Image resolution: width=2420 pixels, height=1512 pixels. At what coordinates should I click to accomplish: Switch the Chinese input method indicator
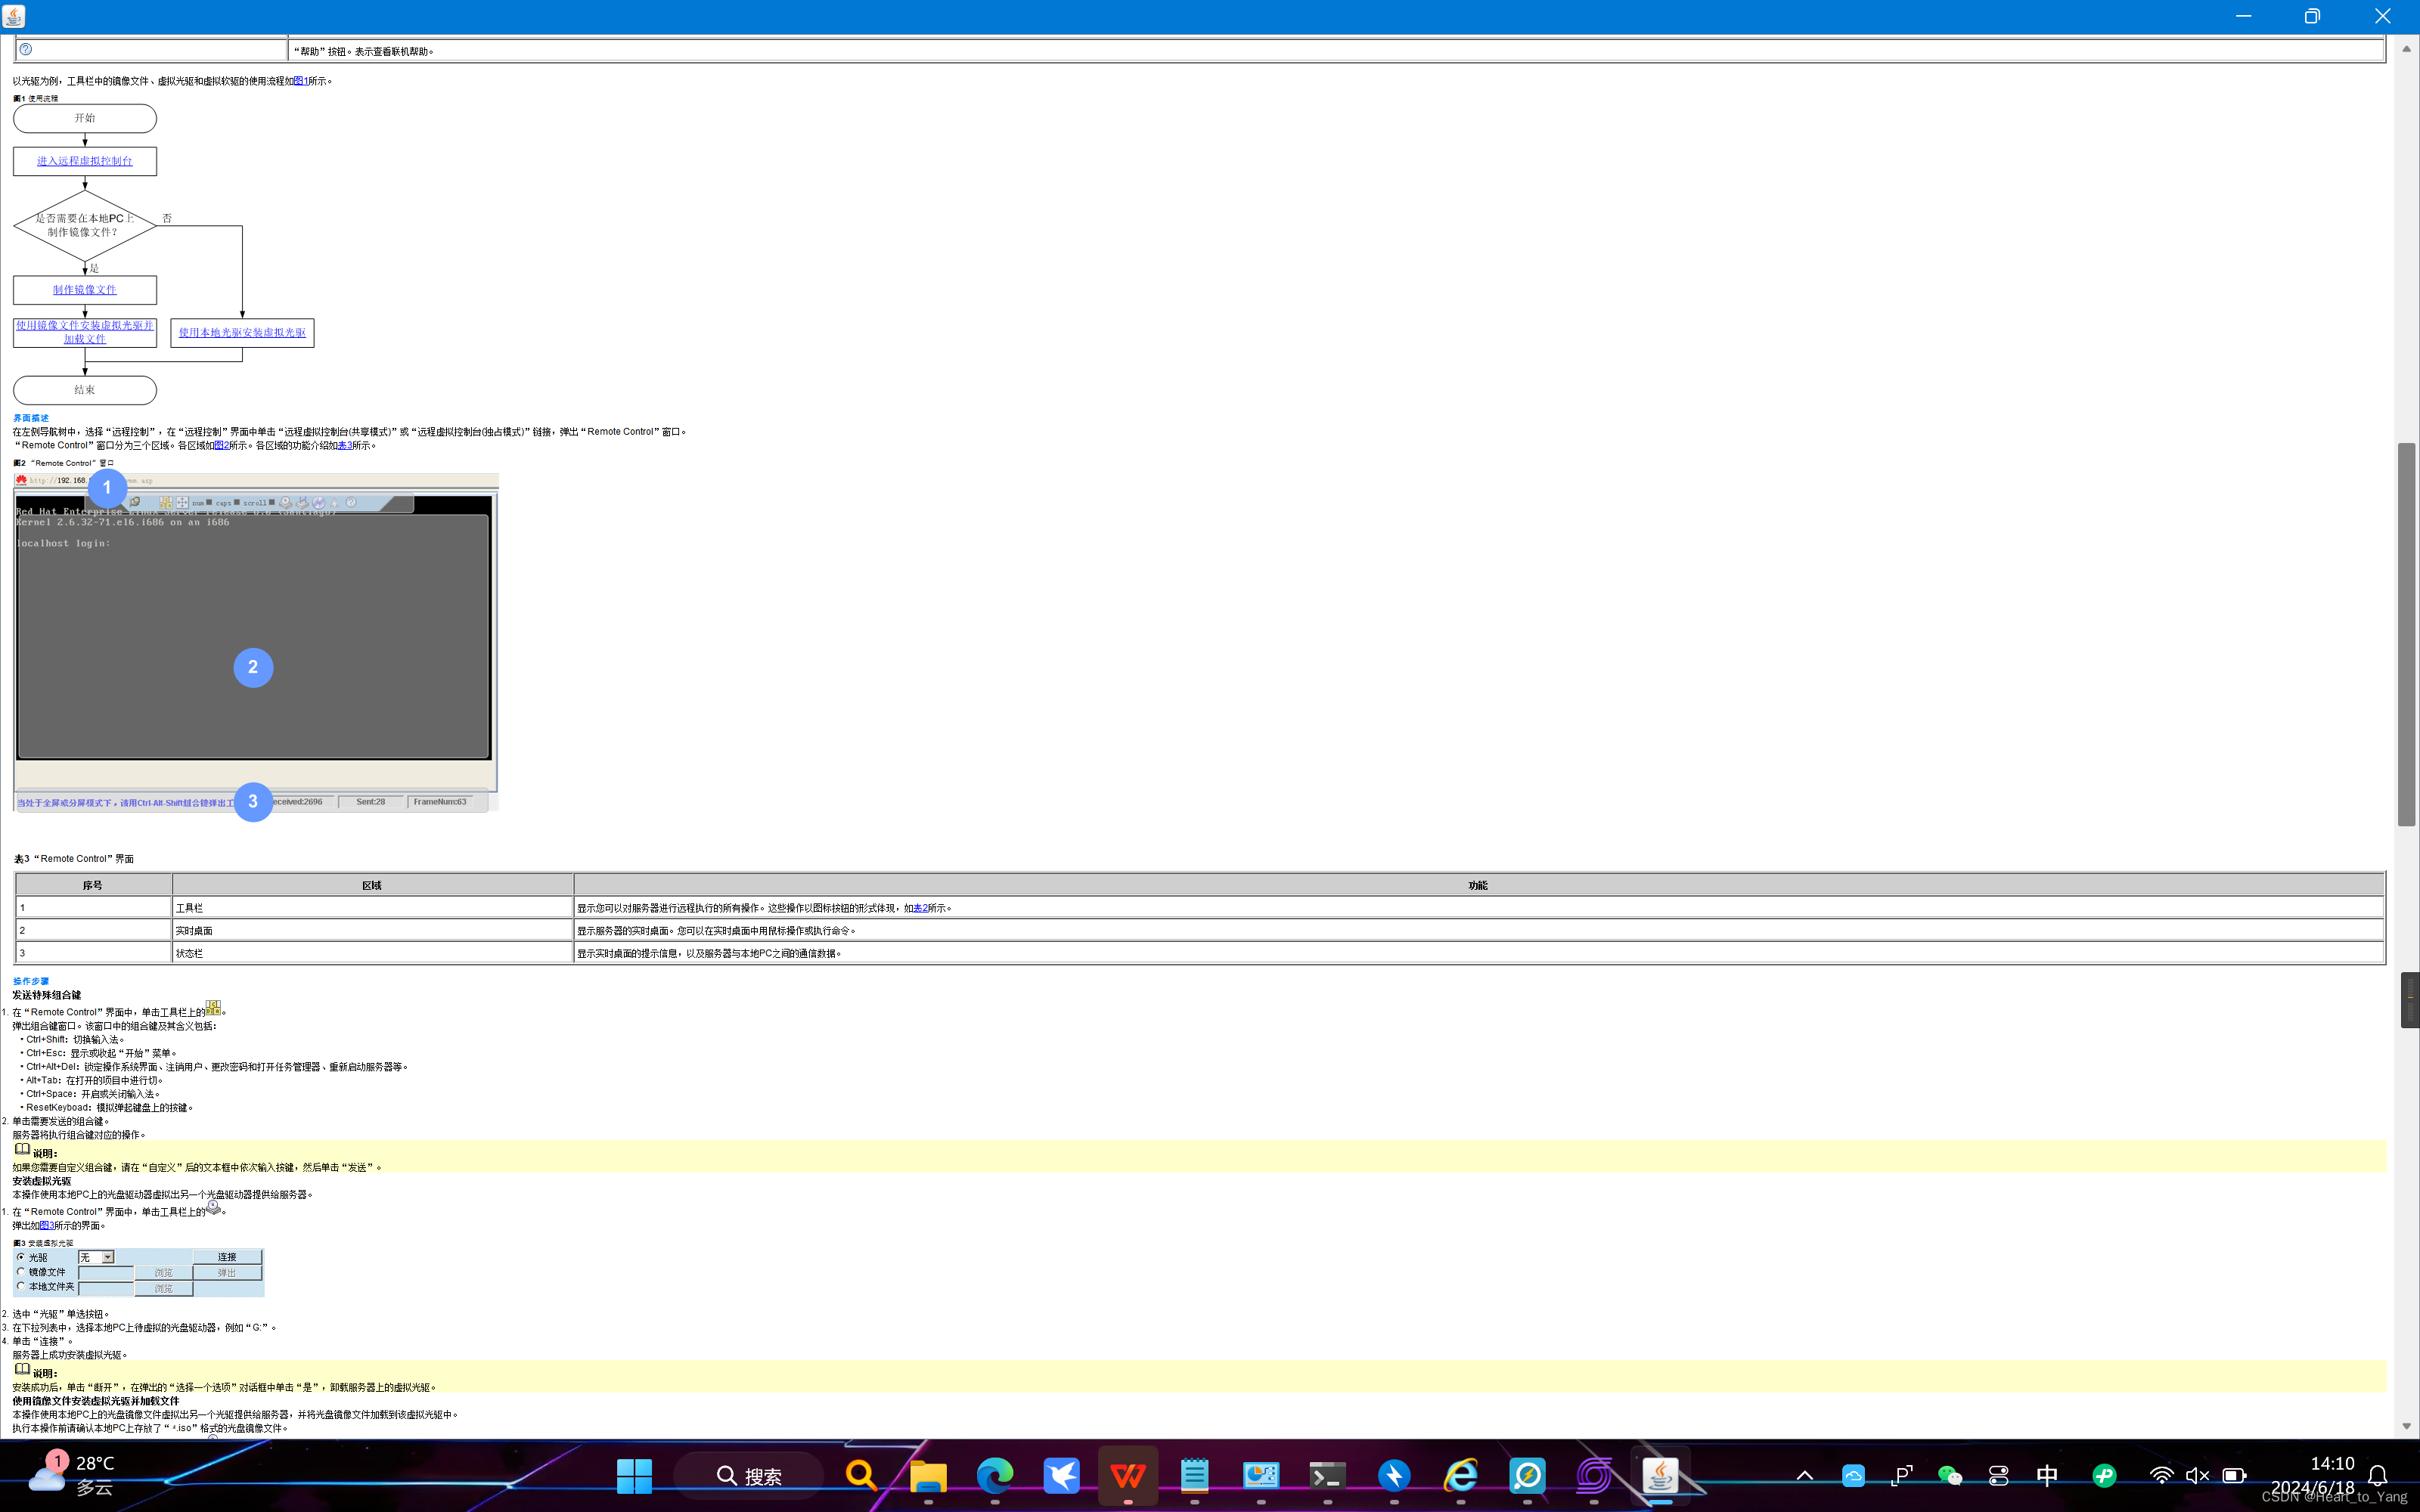click(x=2046, y=1476)
